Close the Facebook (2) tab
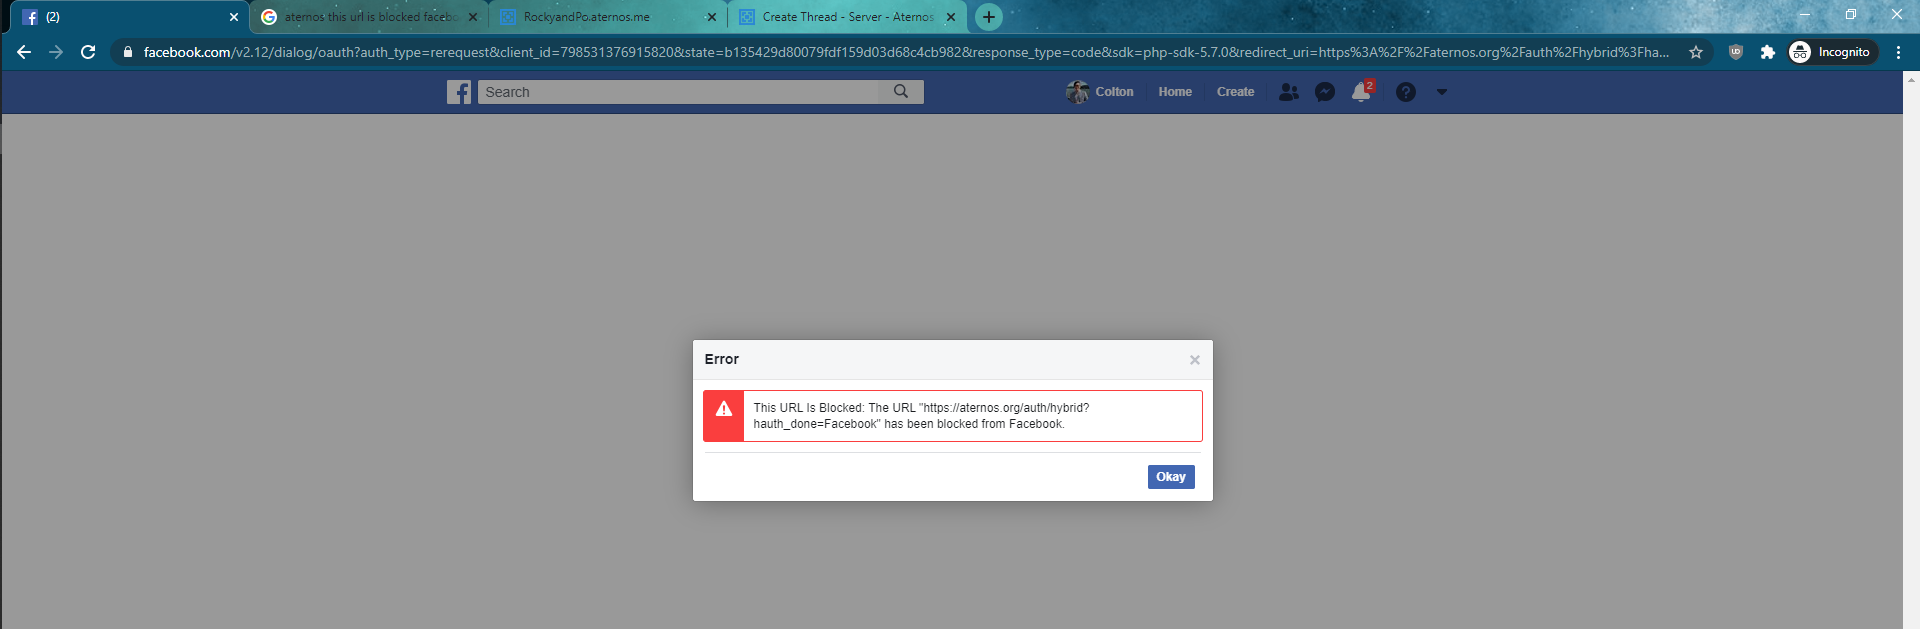 click(234, 17)
